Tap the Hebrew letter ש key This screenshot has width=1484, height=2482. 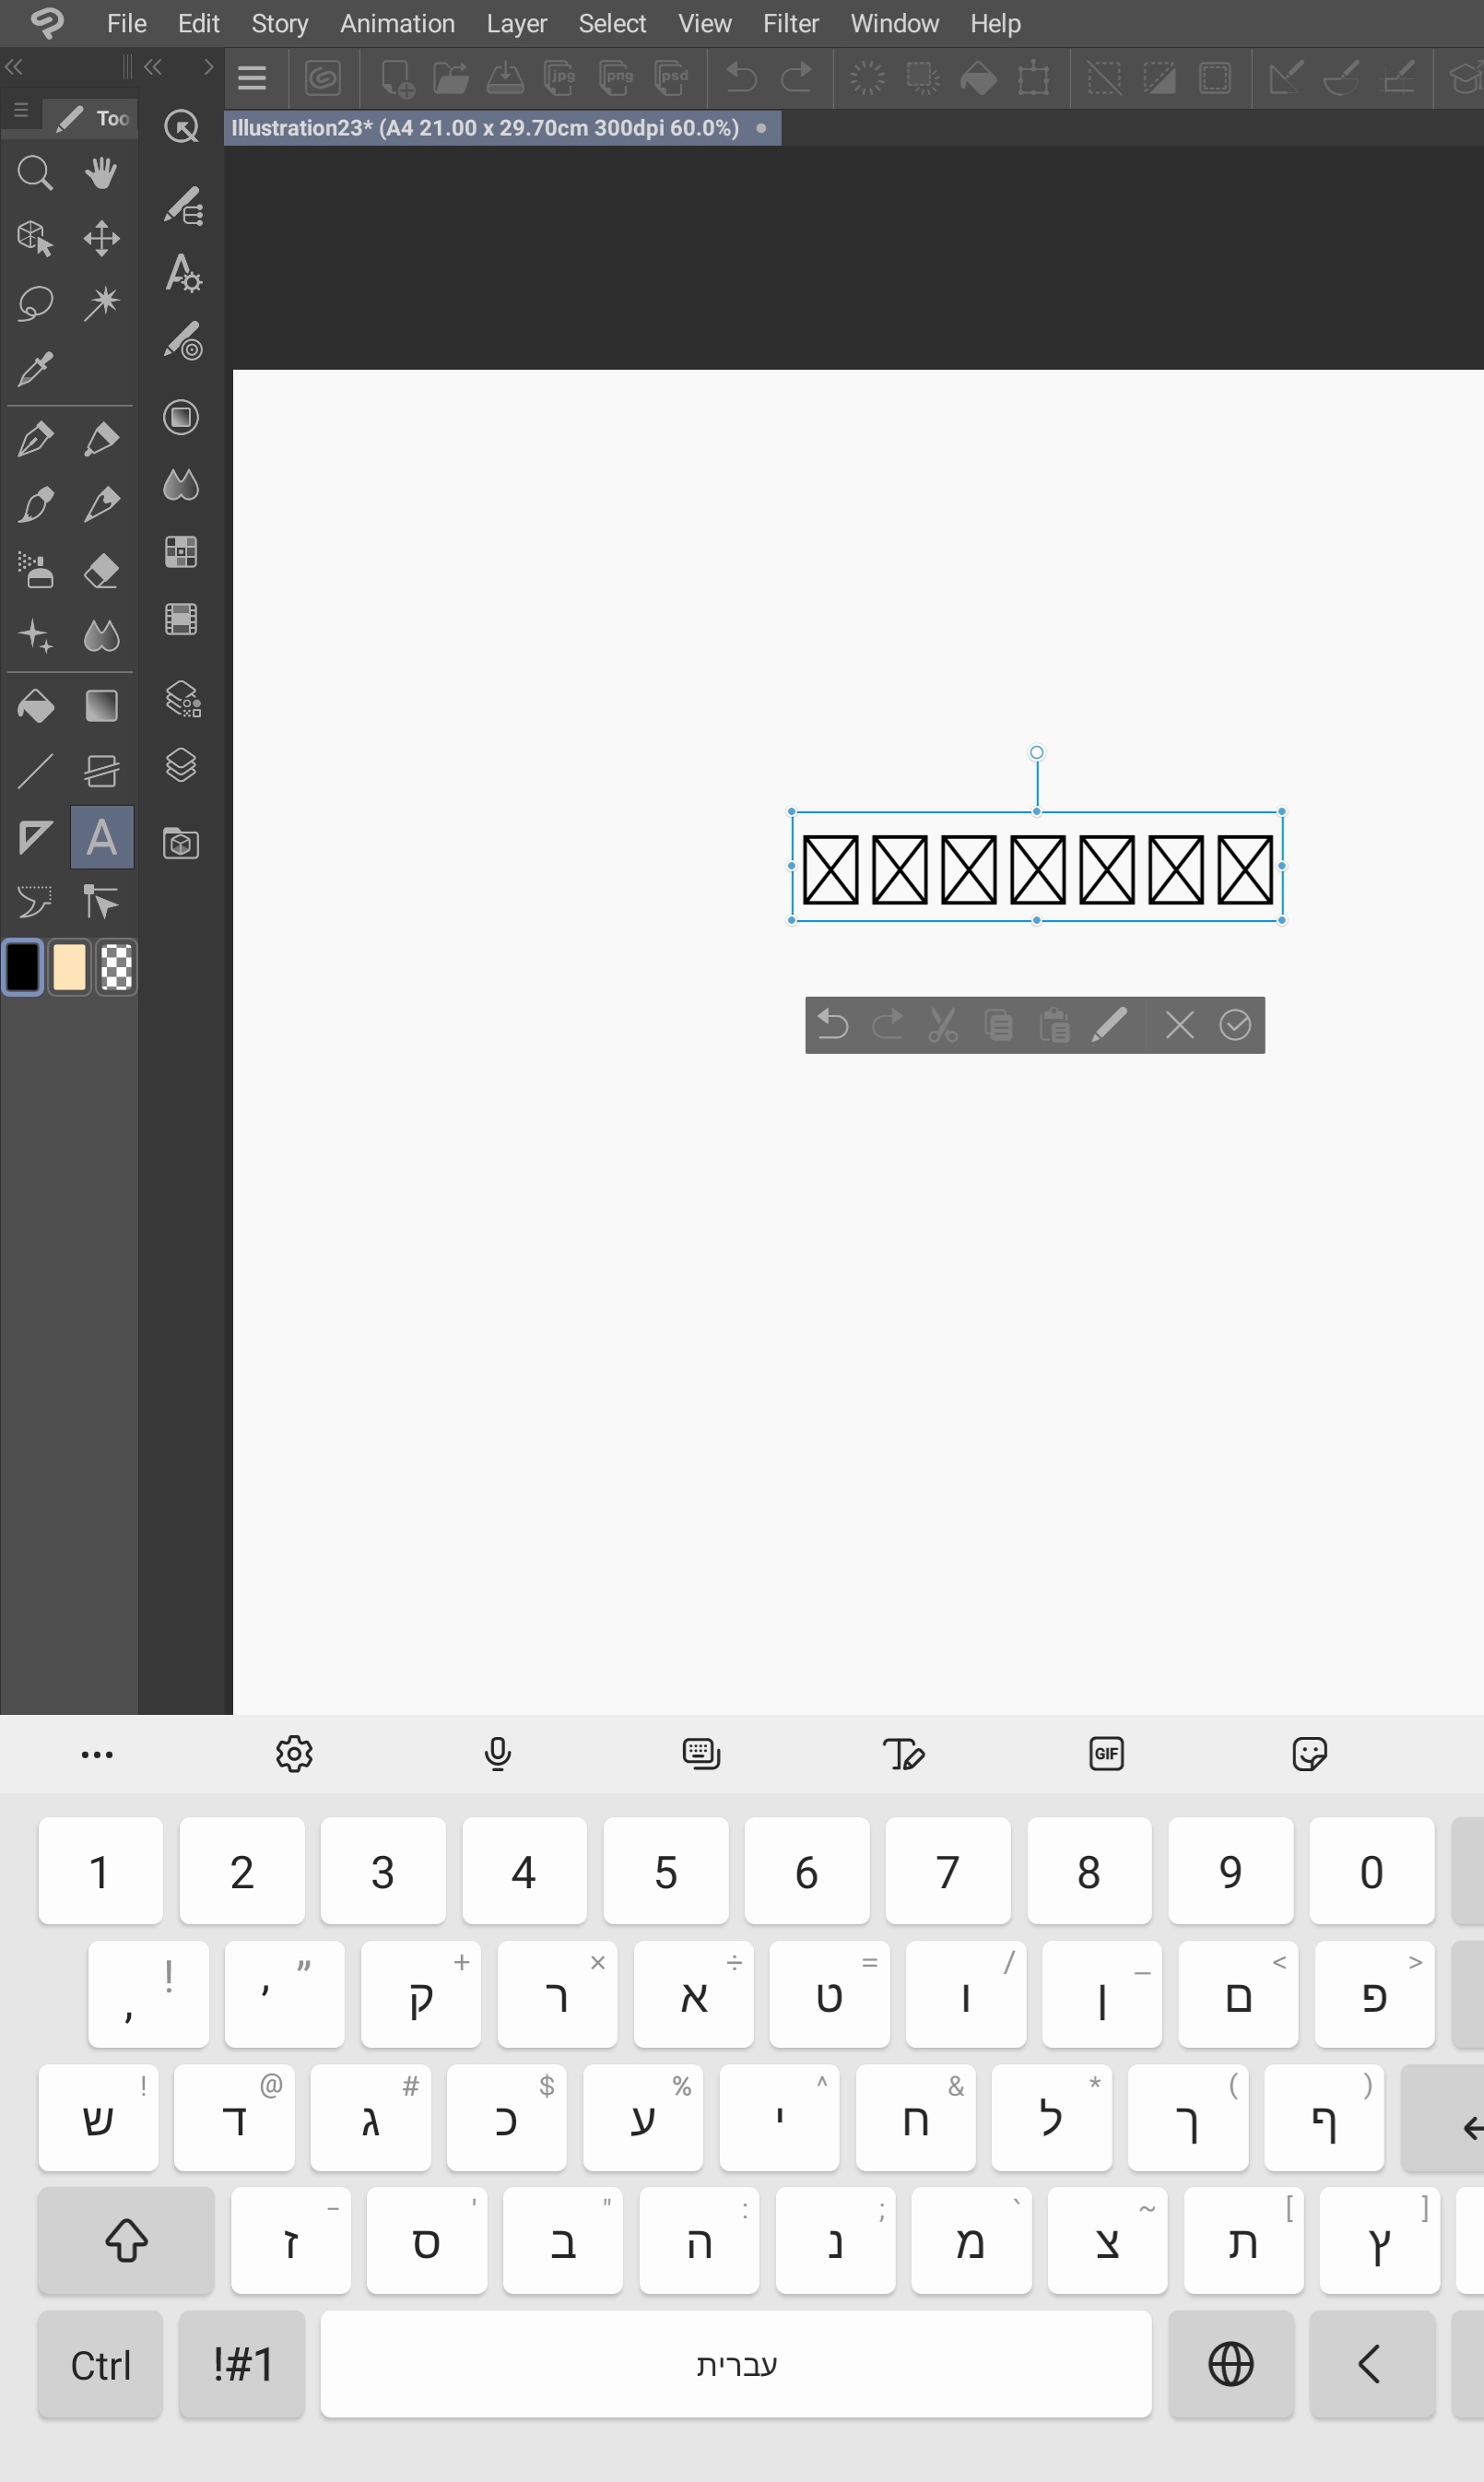(98, 2117)
